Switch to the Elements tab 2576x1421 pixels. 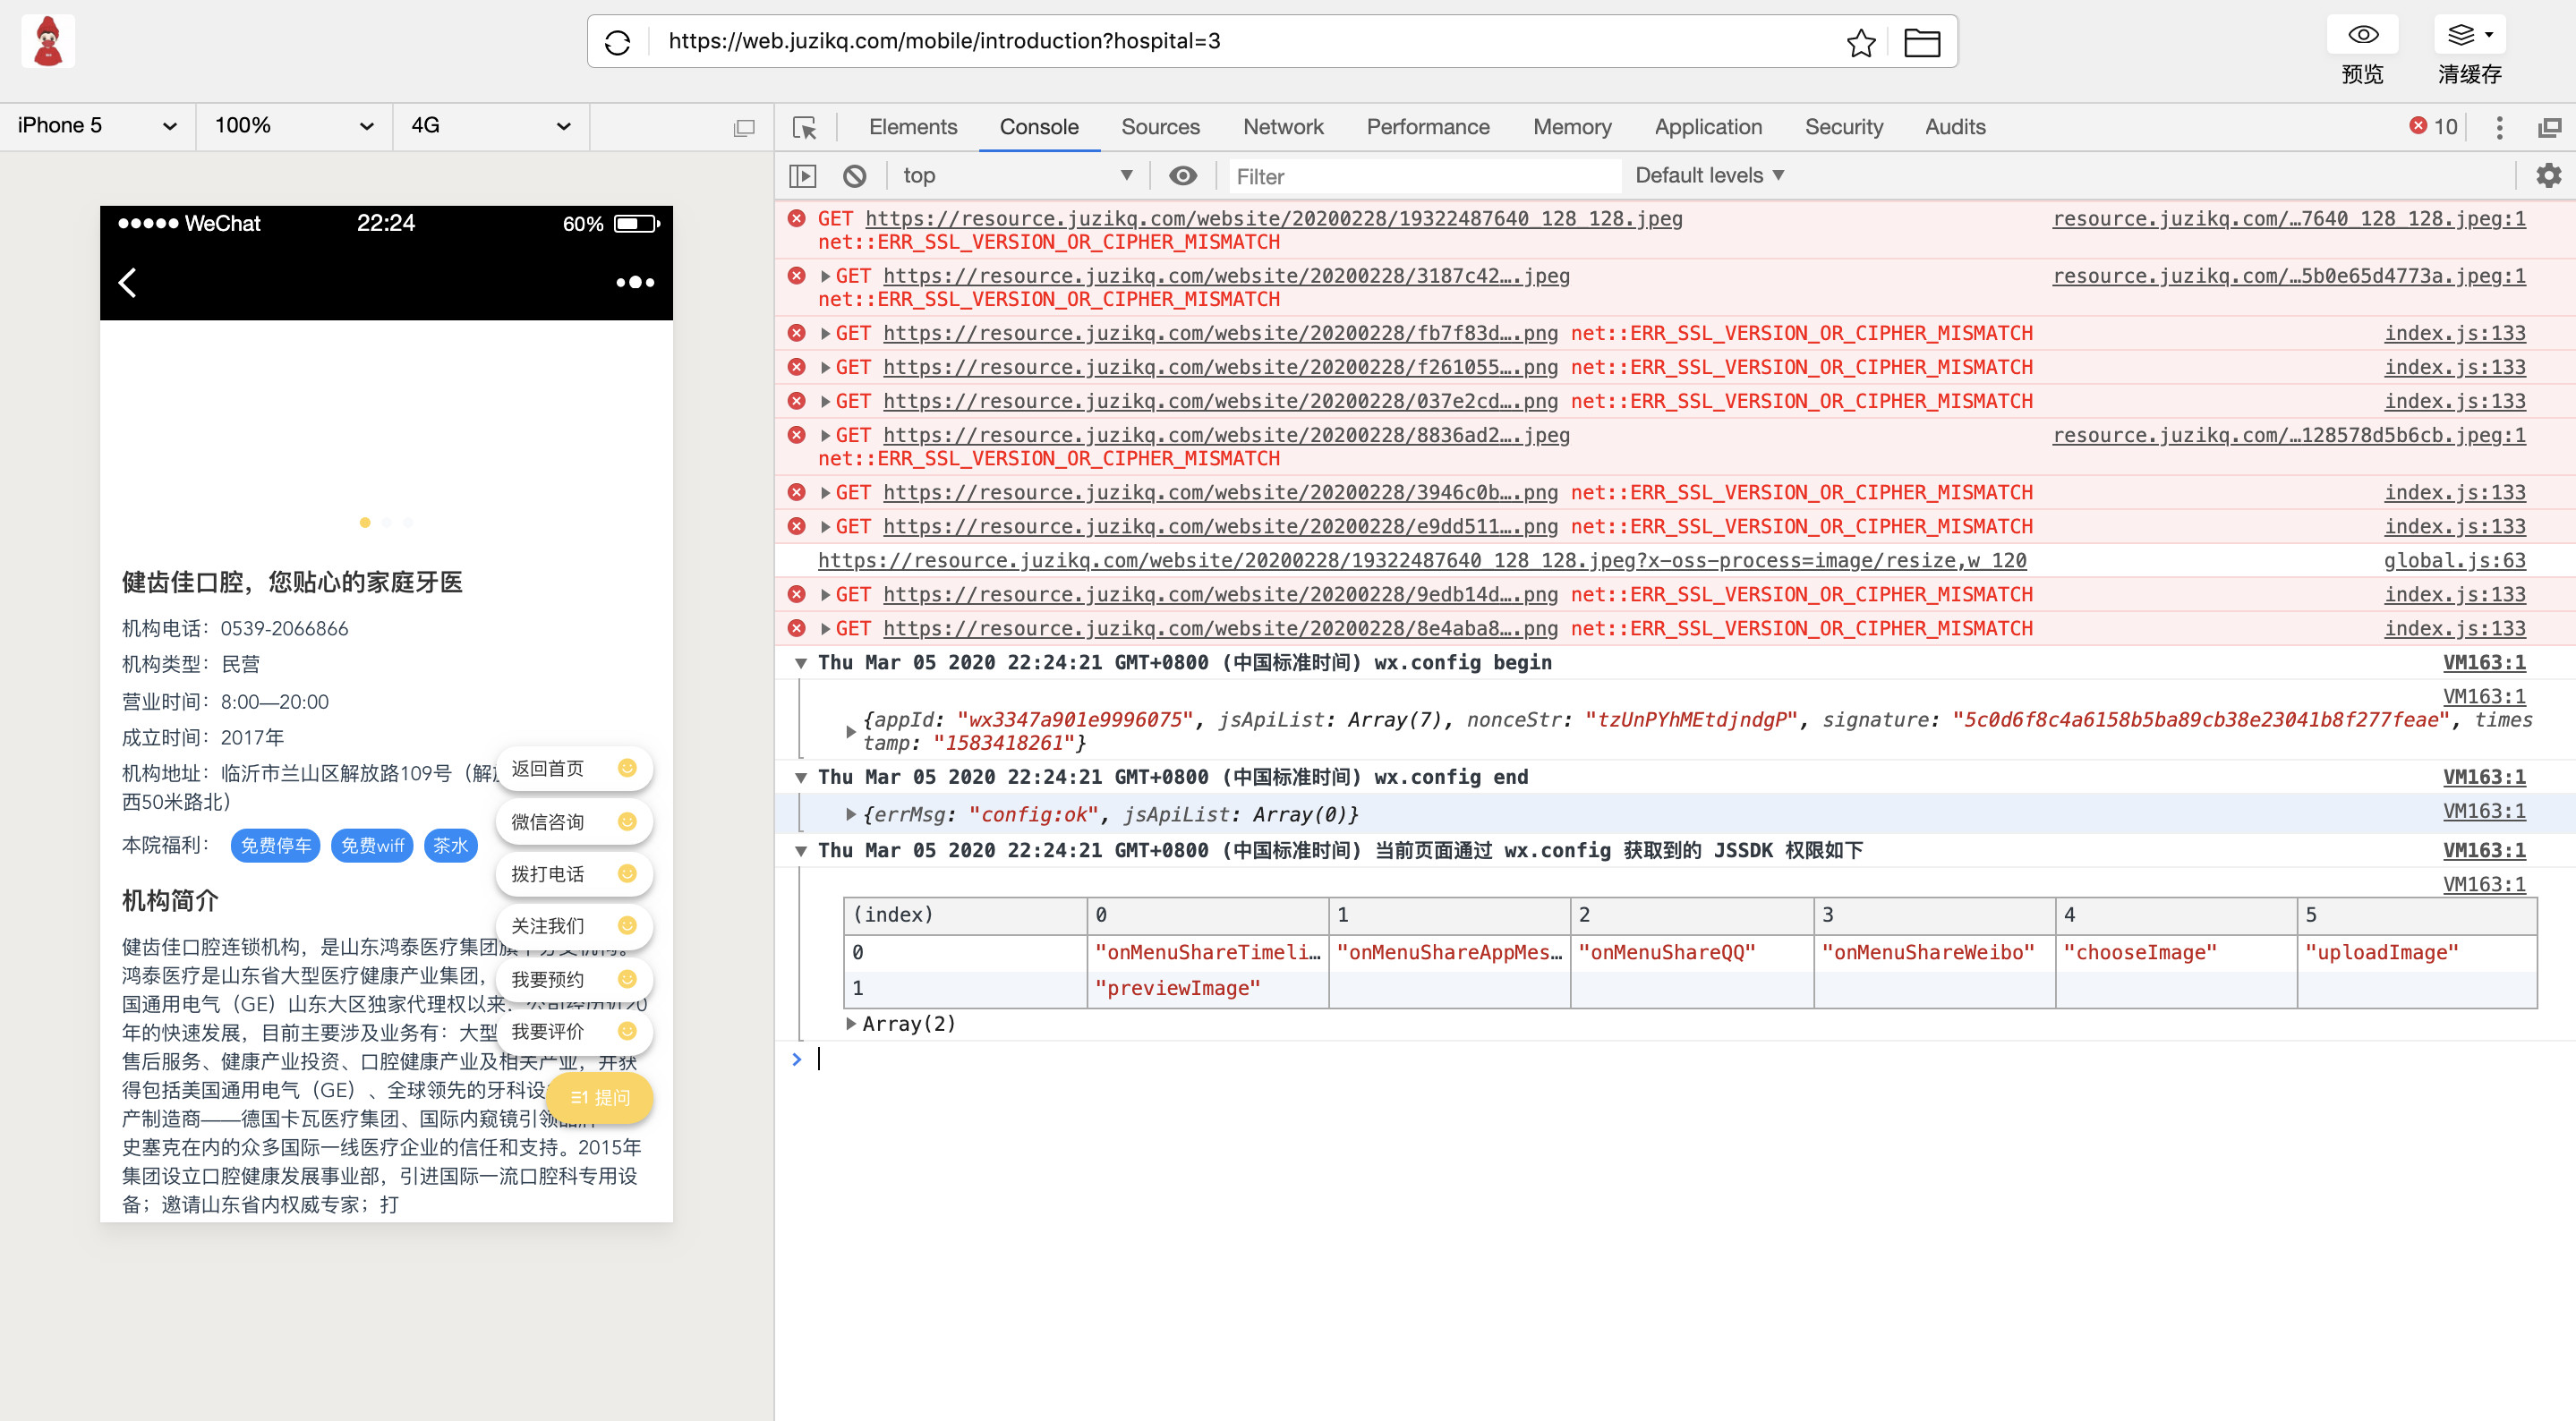point(912,127)
